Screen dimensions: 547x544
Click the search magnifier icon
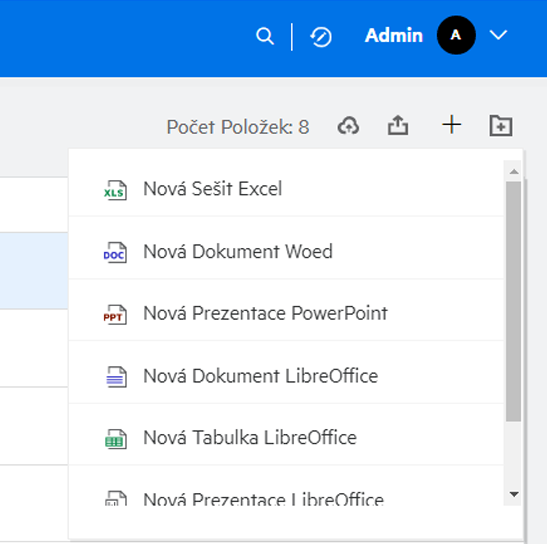(265, 36)
